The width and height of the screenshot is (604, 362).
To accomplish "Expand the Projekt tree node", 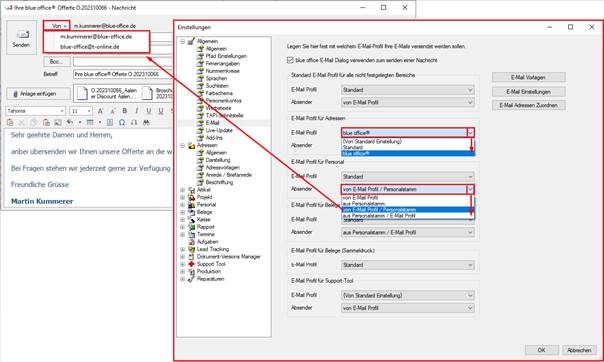I will pyautogui.click(x=183, y=197).
